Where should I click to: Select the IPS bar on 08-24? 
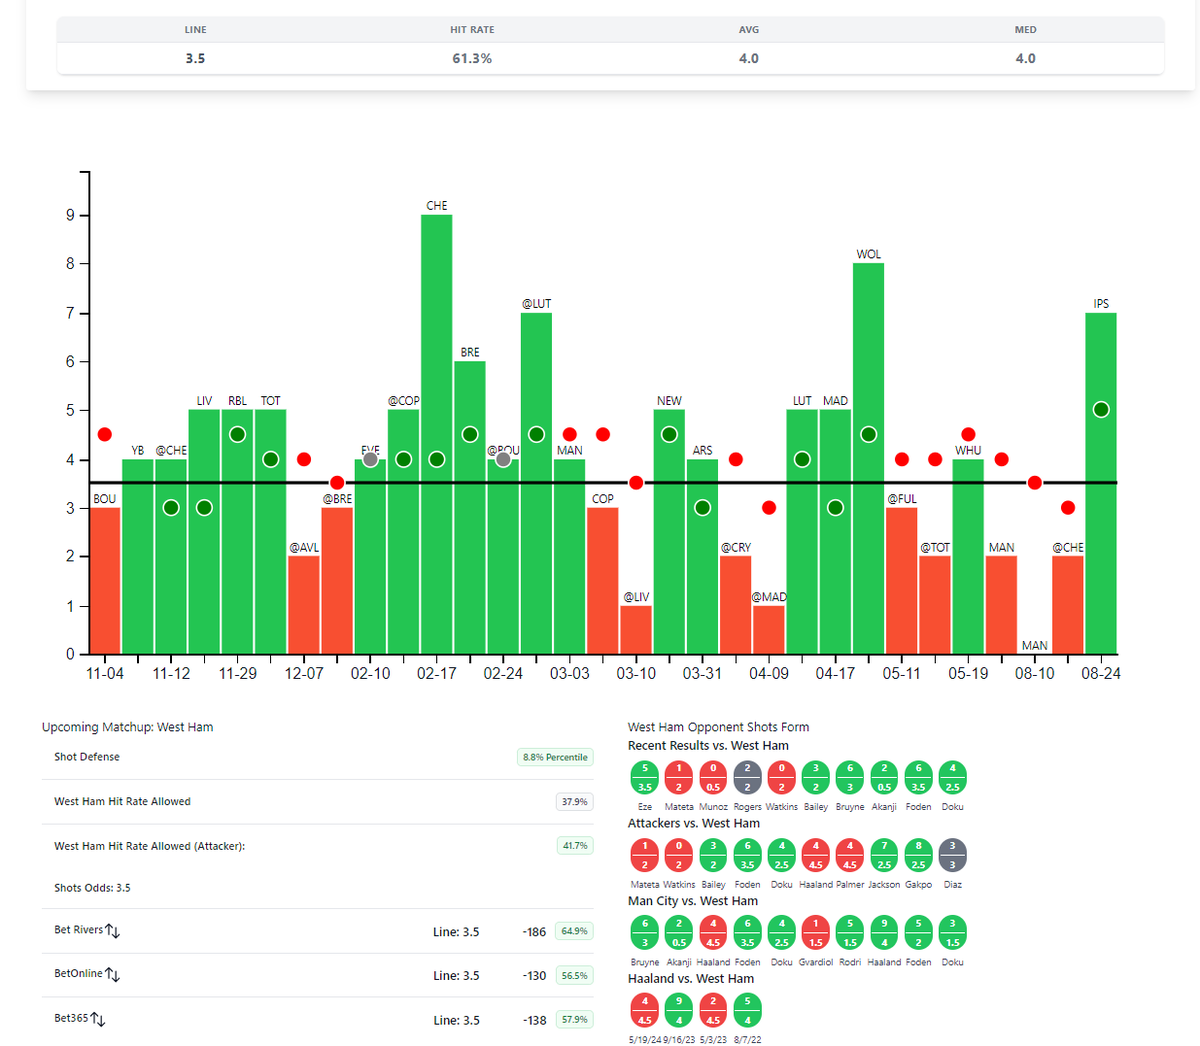1101,483
